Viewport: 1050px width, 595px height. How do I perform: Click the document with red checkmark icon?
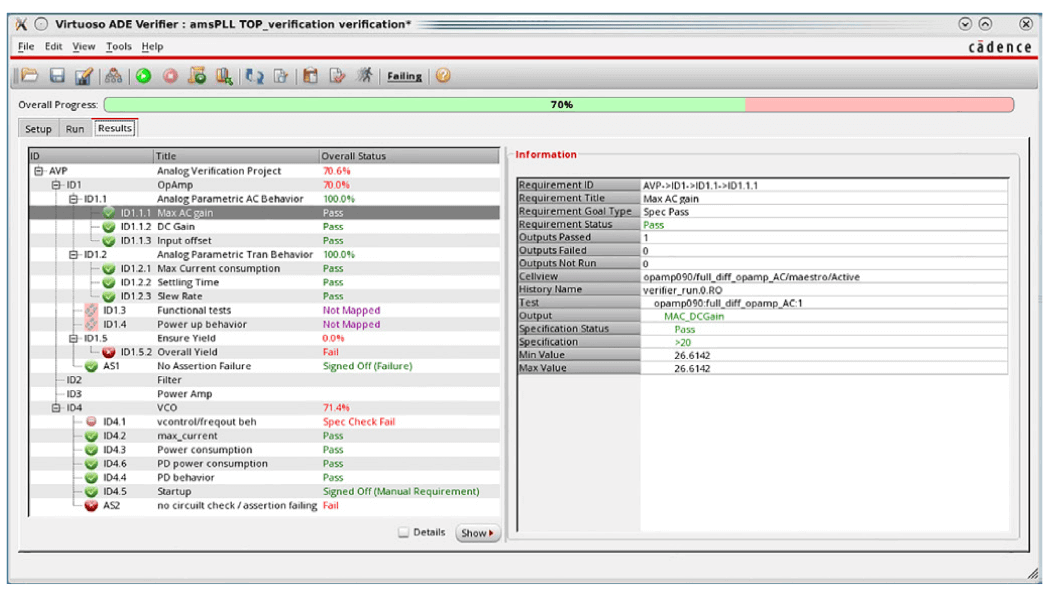(x=338, y=76)
